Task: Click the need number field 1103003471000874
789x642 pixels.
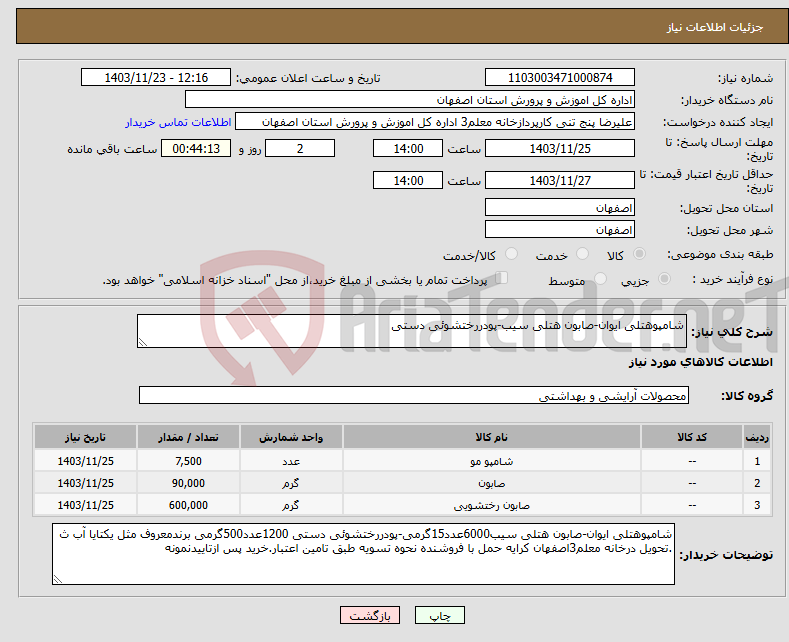Action: coord(560,77)
